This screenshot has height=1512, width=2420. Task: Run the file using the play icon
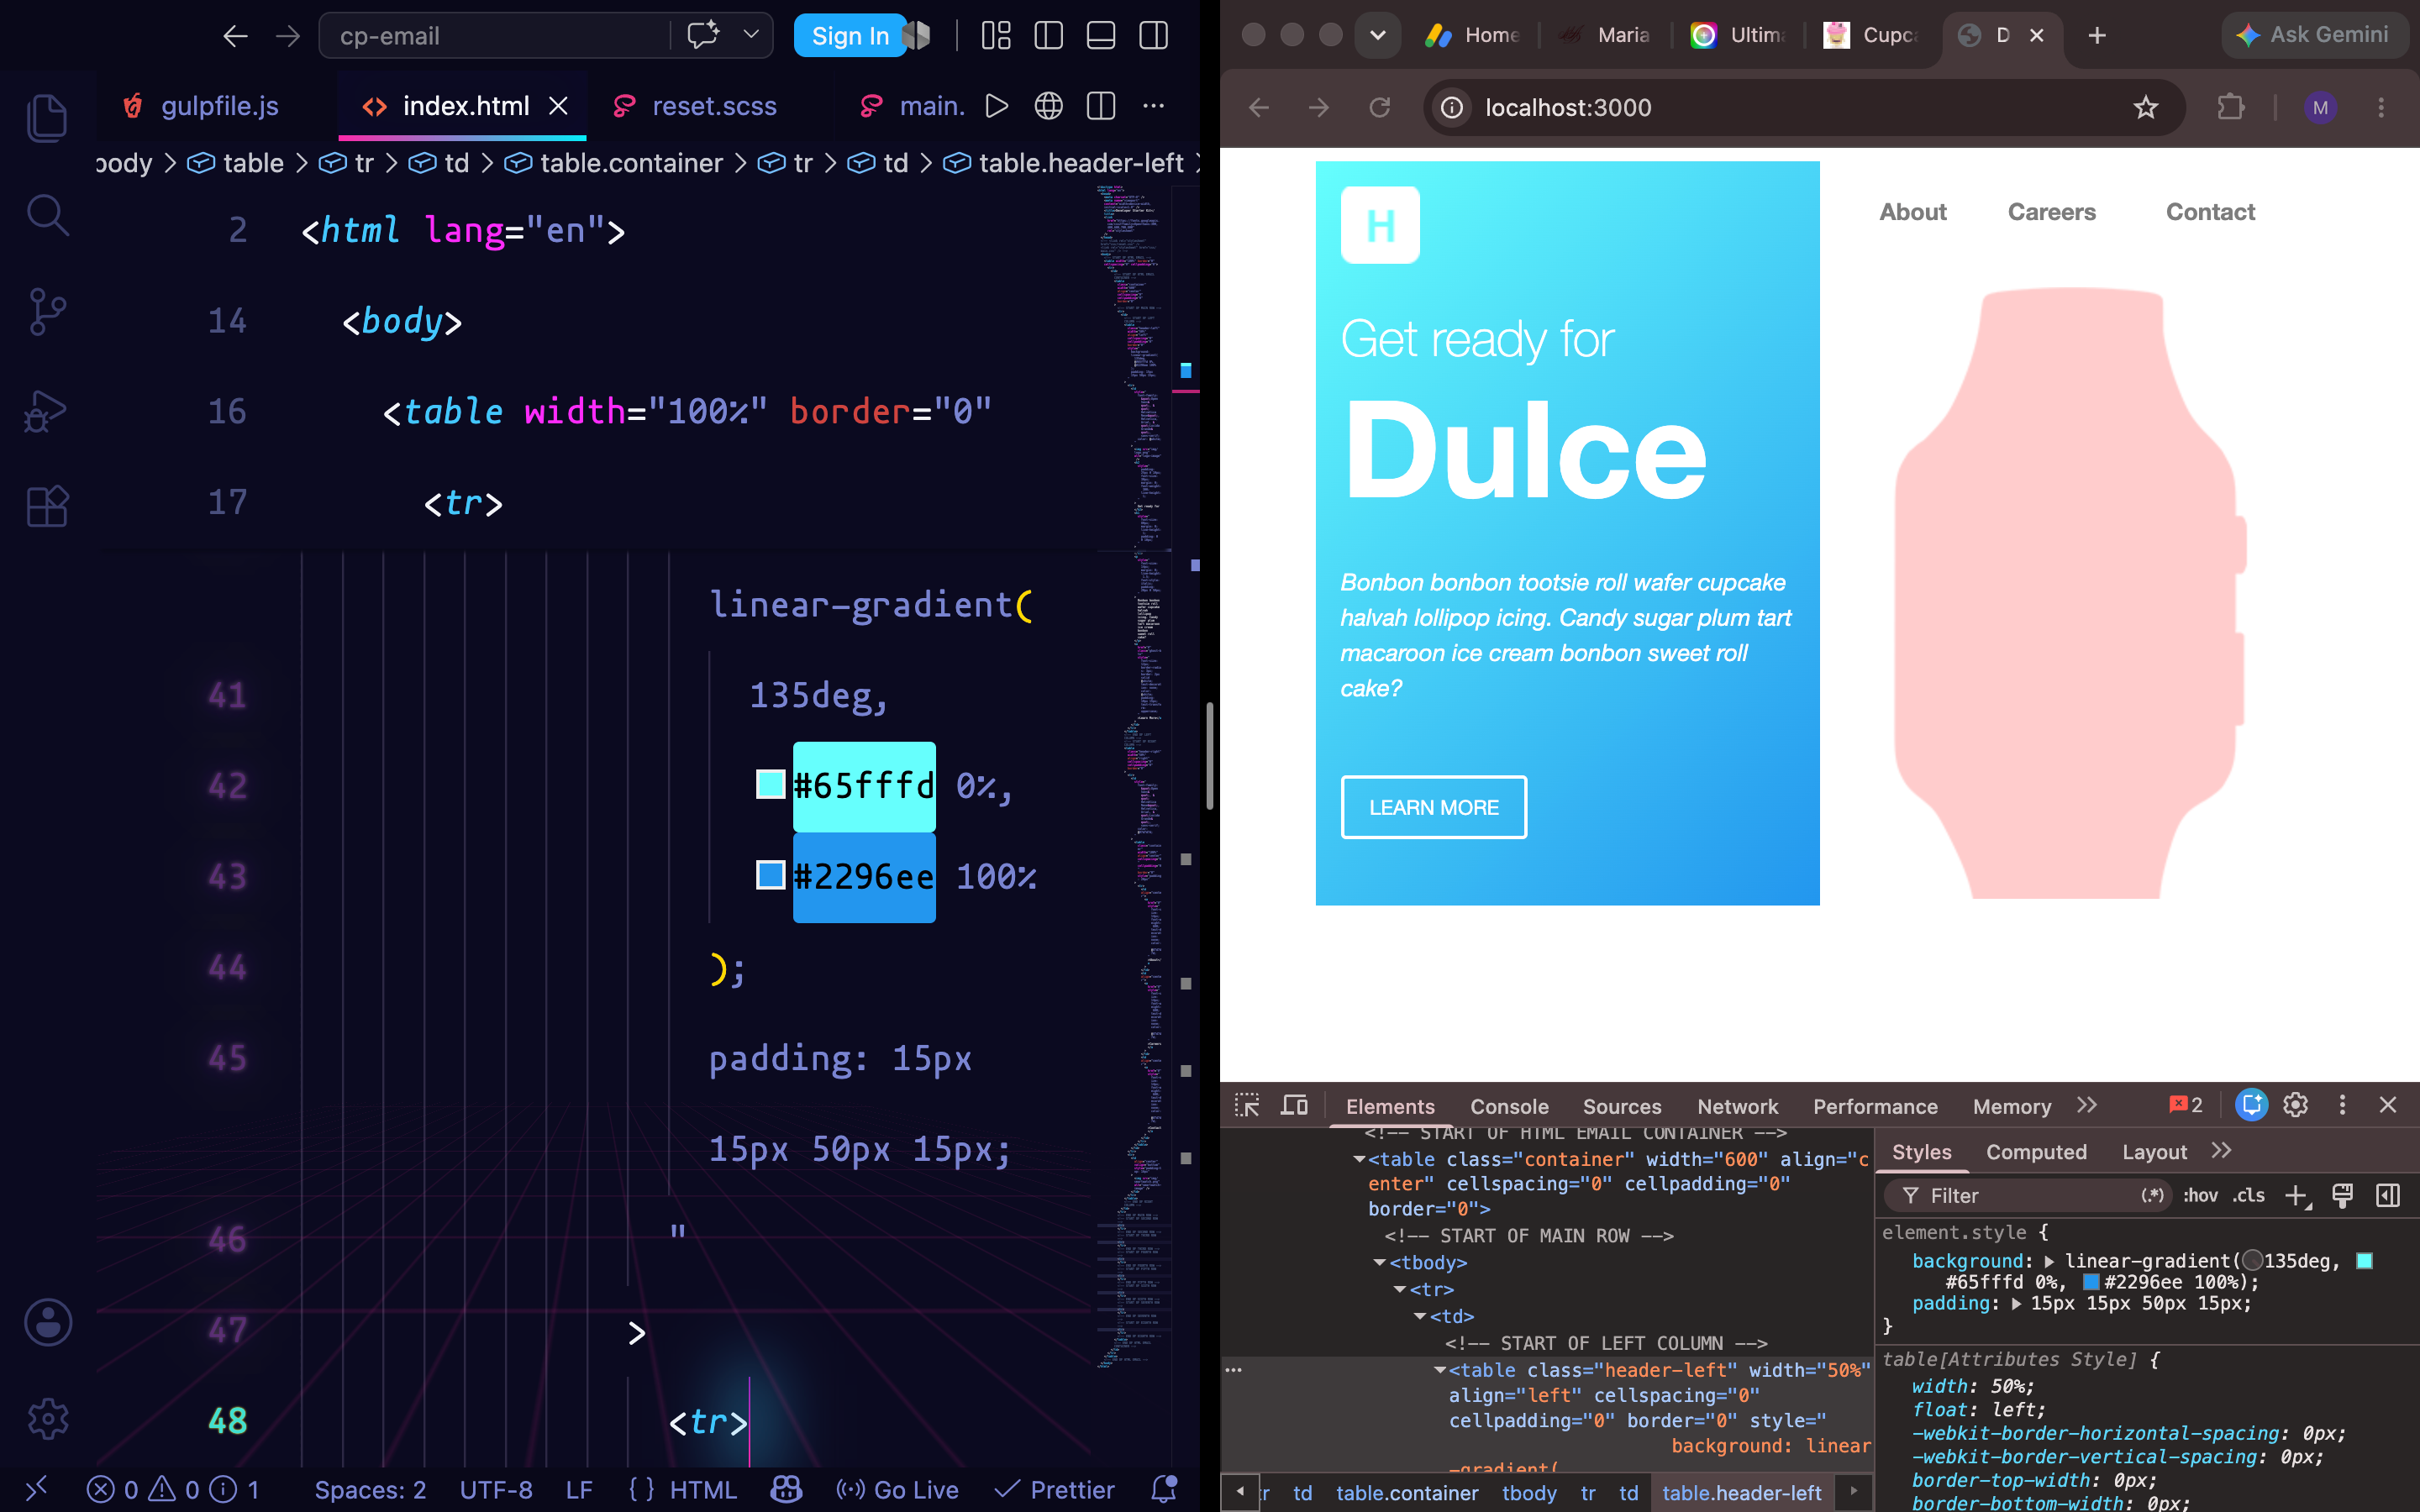pos(996,106)
